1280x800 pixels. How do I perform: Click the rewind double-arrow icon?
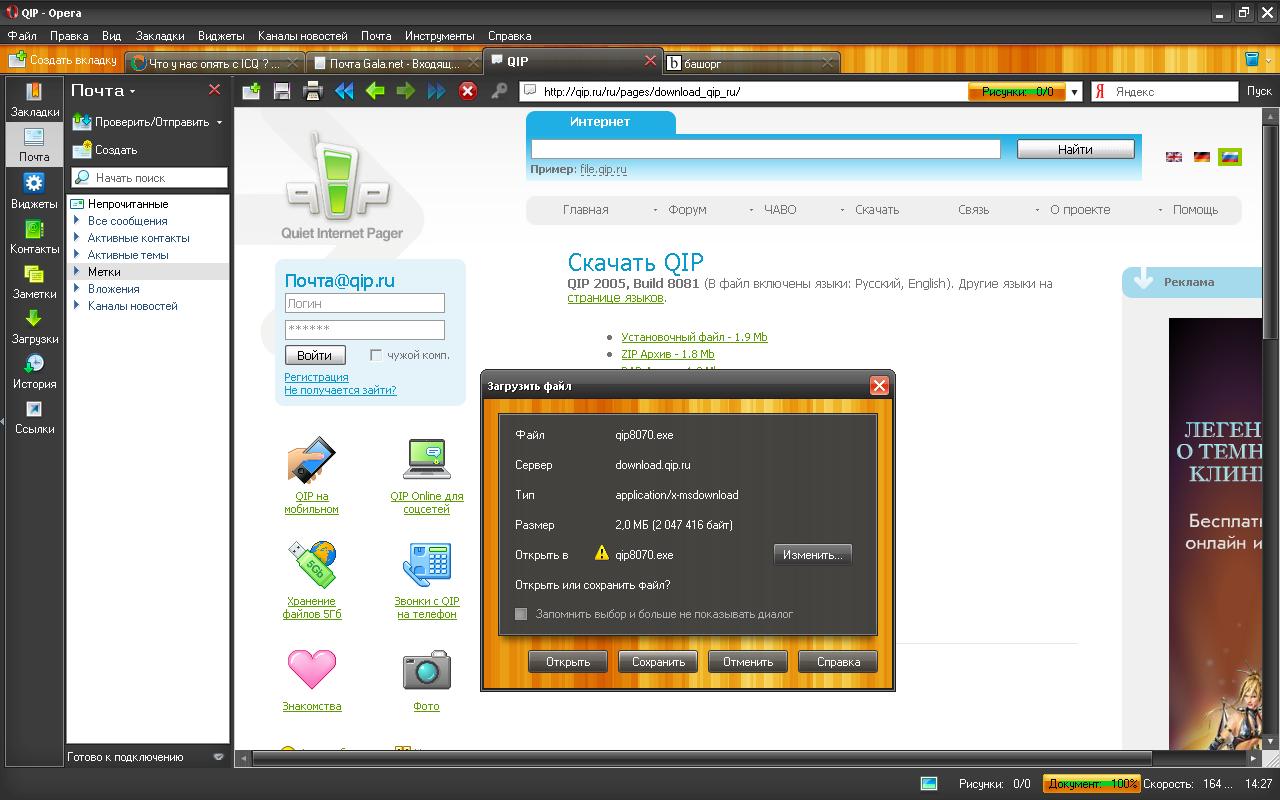point(344,91)
